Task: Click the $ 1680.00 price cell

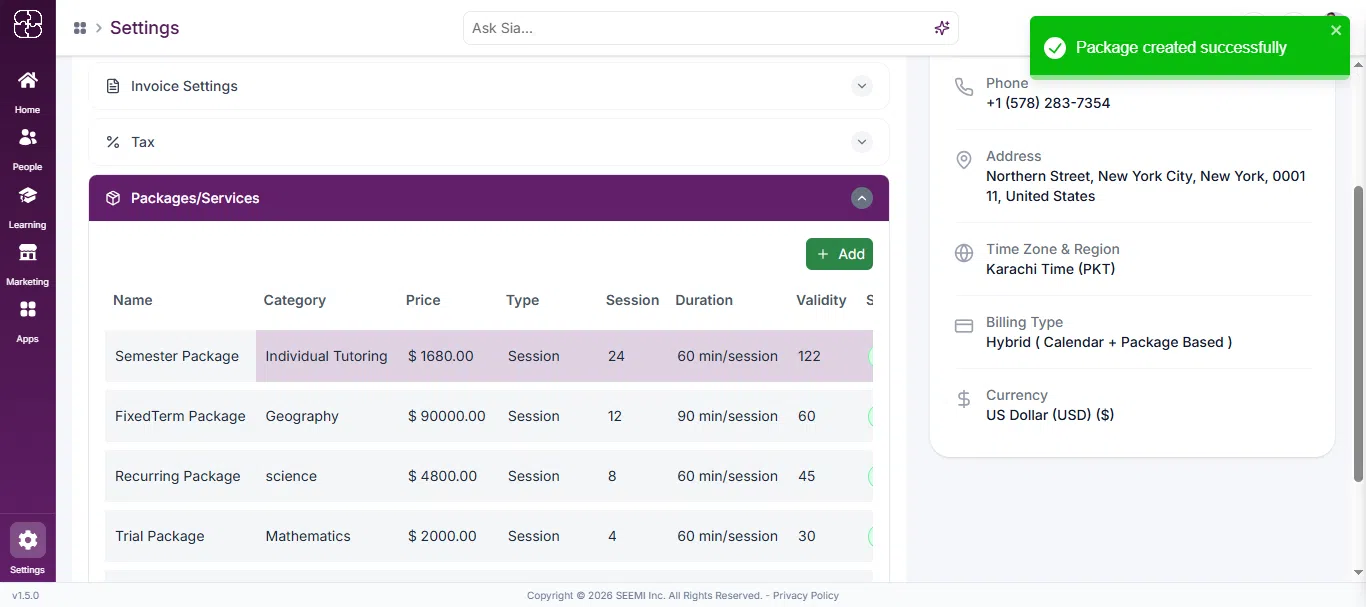Action: pyautogui.click(x=441, y=356)
